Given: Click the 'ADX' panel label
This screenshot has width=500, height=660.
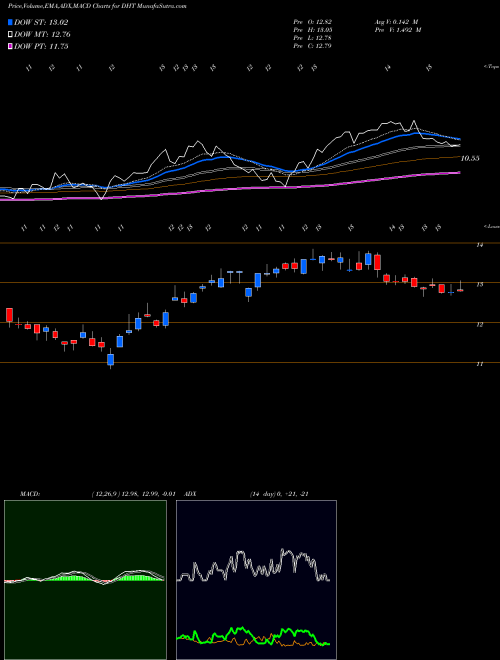Looking at the screenshot, I should pos(190,494).
